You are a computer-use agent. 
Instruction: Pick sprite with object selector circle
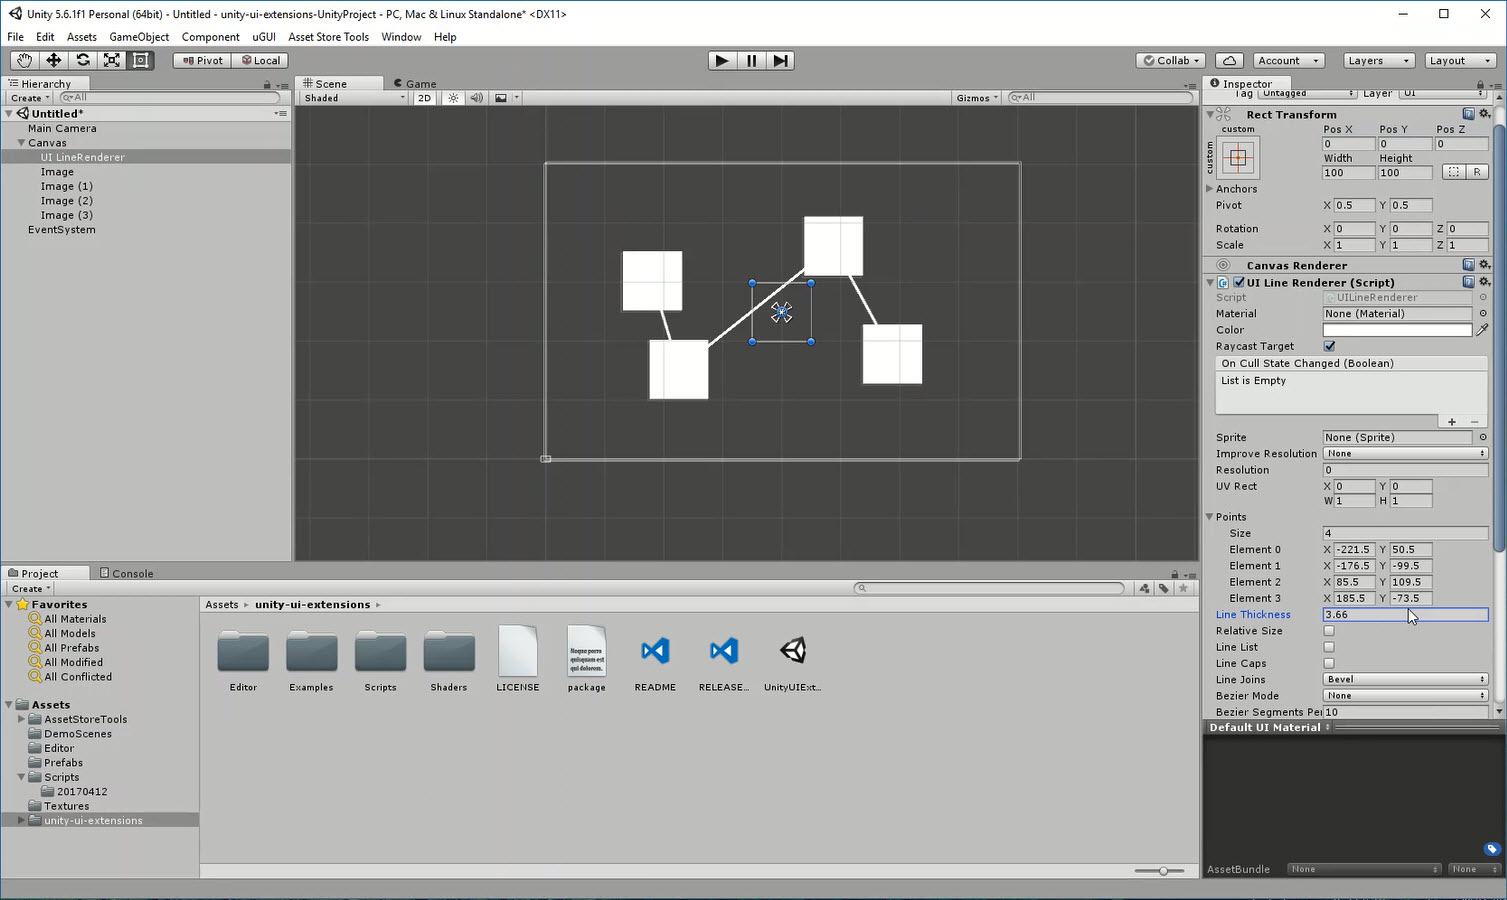pyautogui.click(x=1482, y=438)
